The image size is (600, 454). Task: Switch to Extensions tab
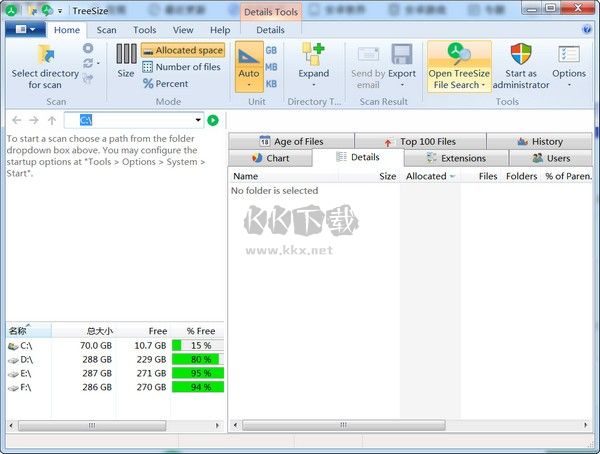[456, 158]
